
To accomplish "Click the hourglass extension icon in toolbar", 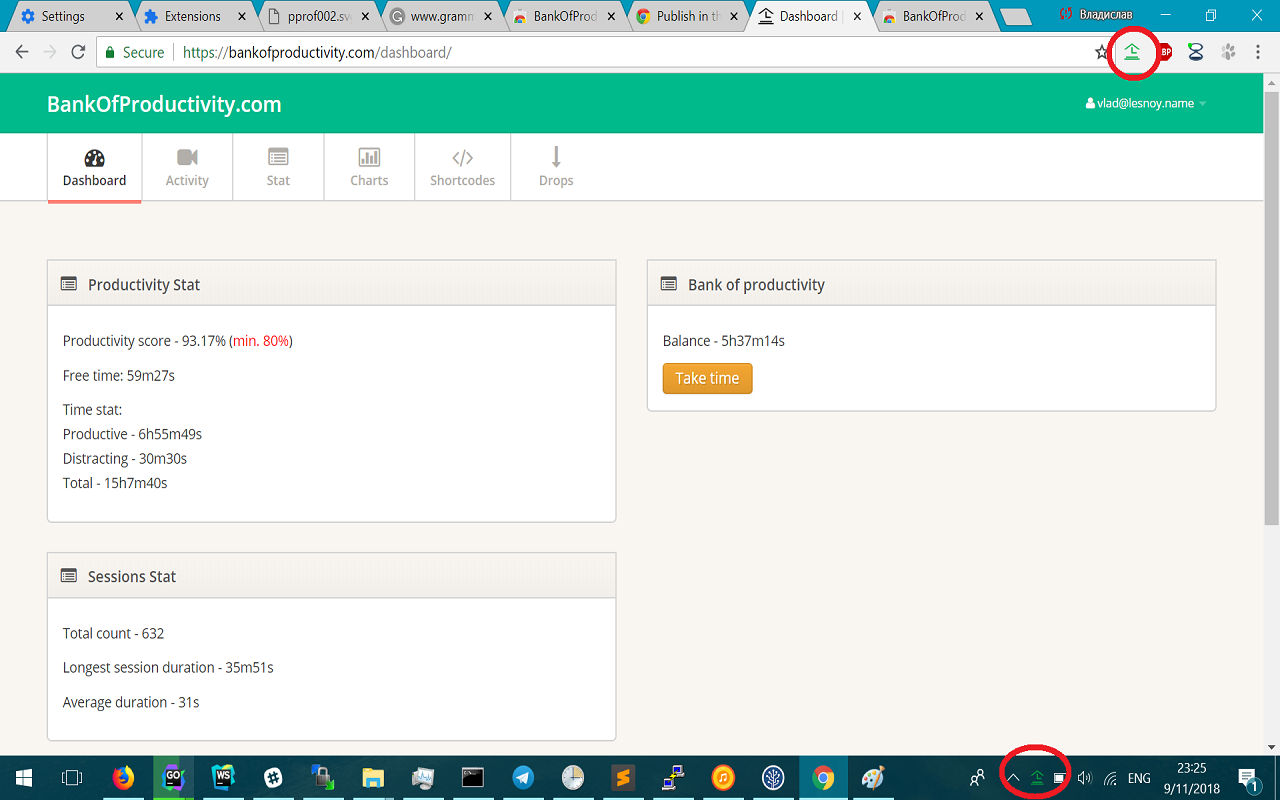I will 1195,52.
